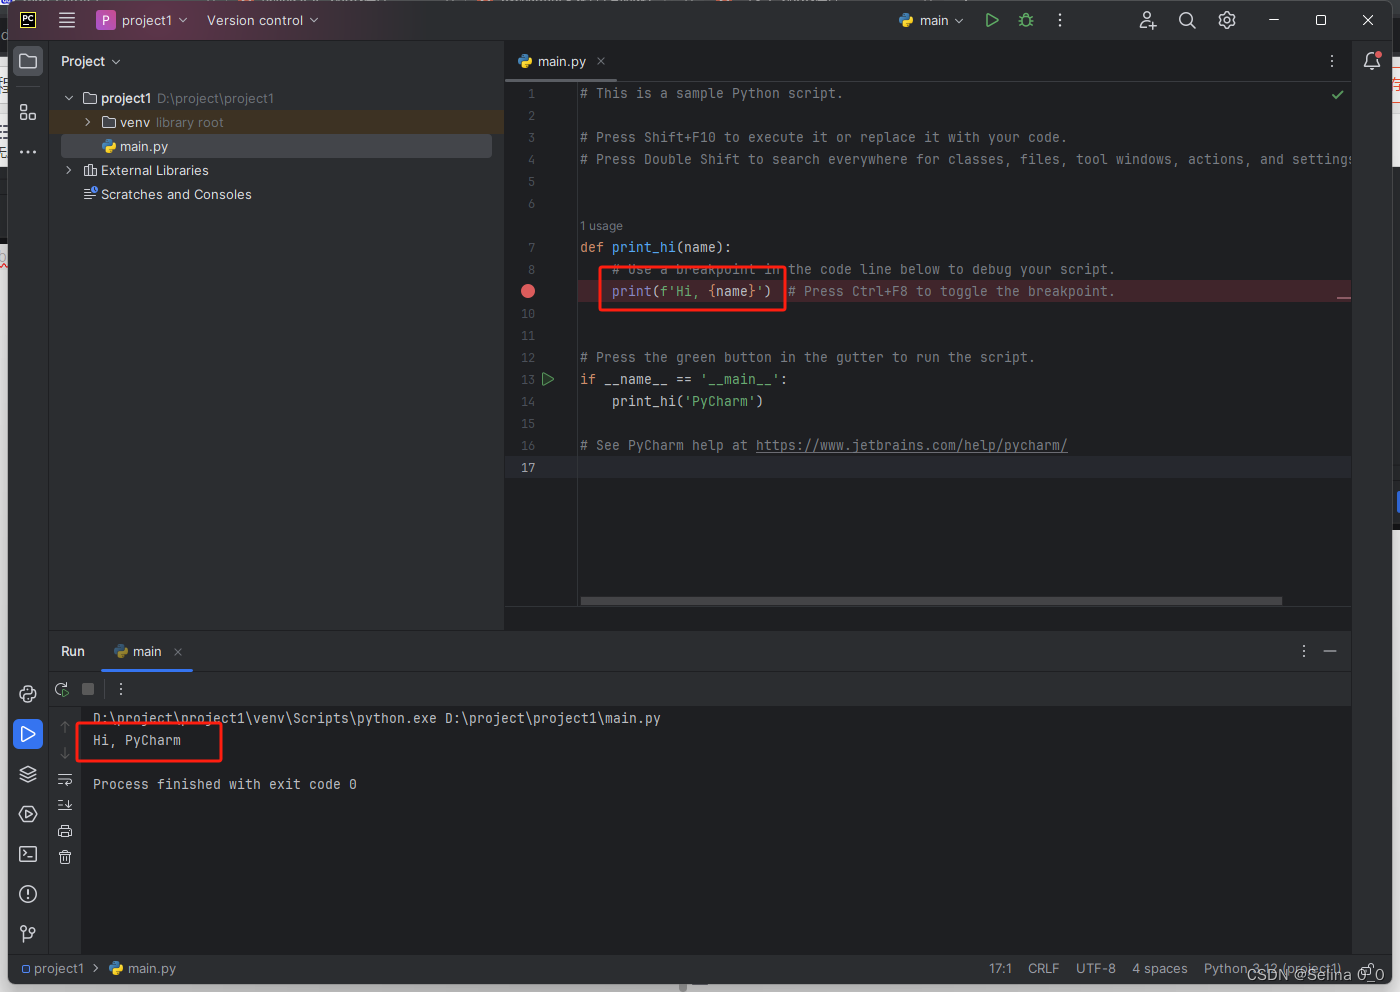1400x992 pixels.
Task: Open the Terminal tool window
Action: click(27, 853)
